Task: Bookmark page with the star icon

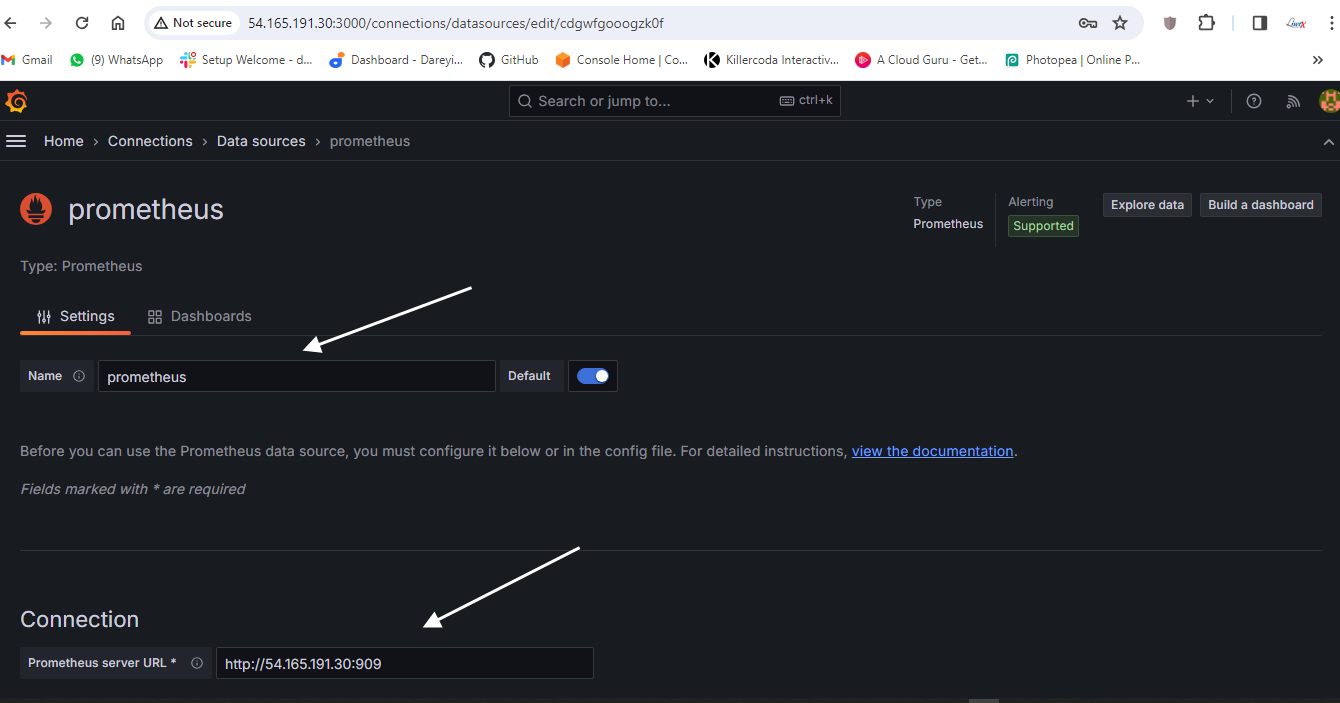Action: point(1120,23)
